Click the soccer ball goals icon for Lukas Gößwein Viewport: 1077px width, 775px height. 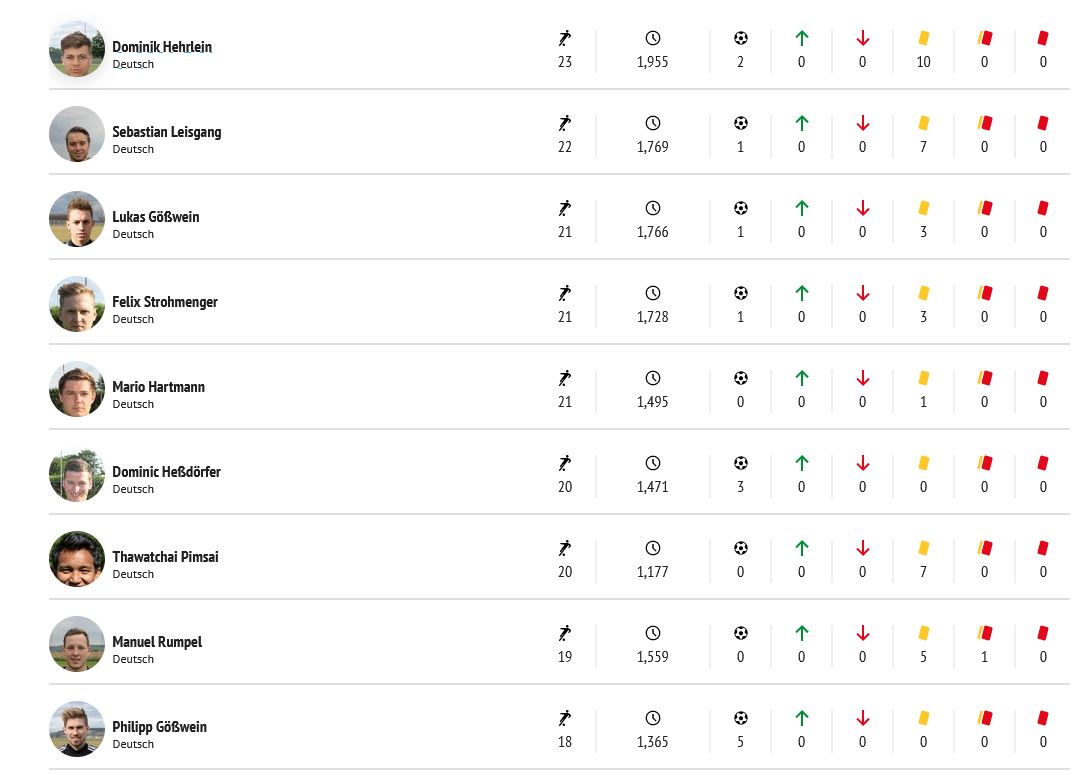coord(740,208)
